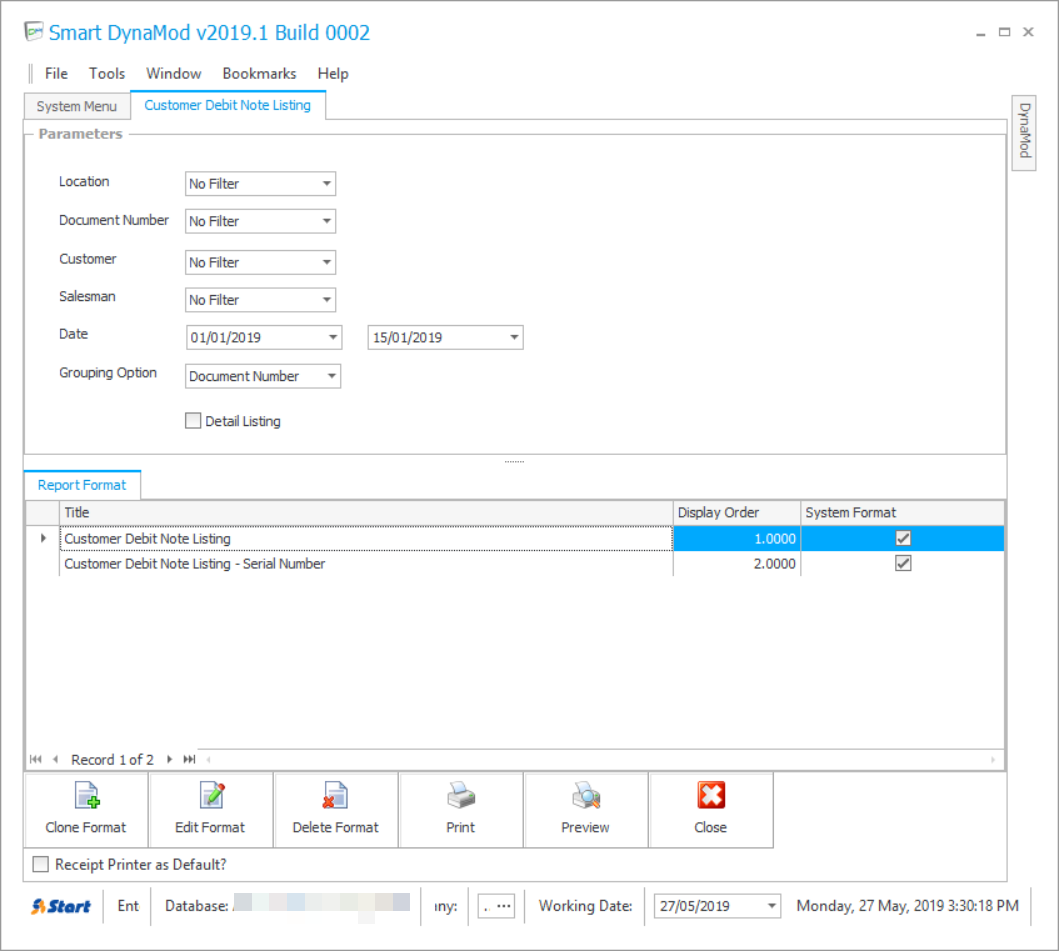Open the Location filter dropdown
Screen dimensions: 1059x951
point(327,184)
